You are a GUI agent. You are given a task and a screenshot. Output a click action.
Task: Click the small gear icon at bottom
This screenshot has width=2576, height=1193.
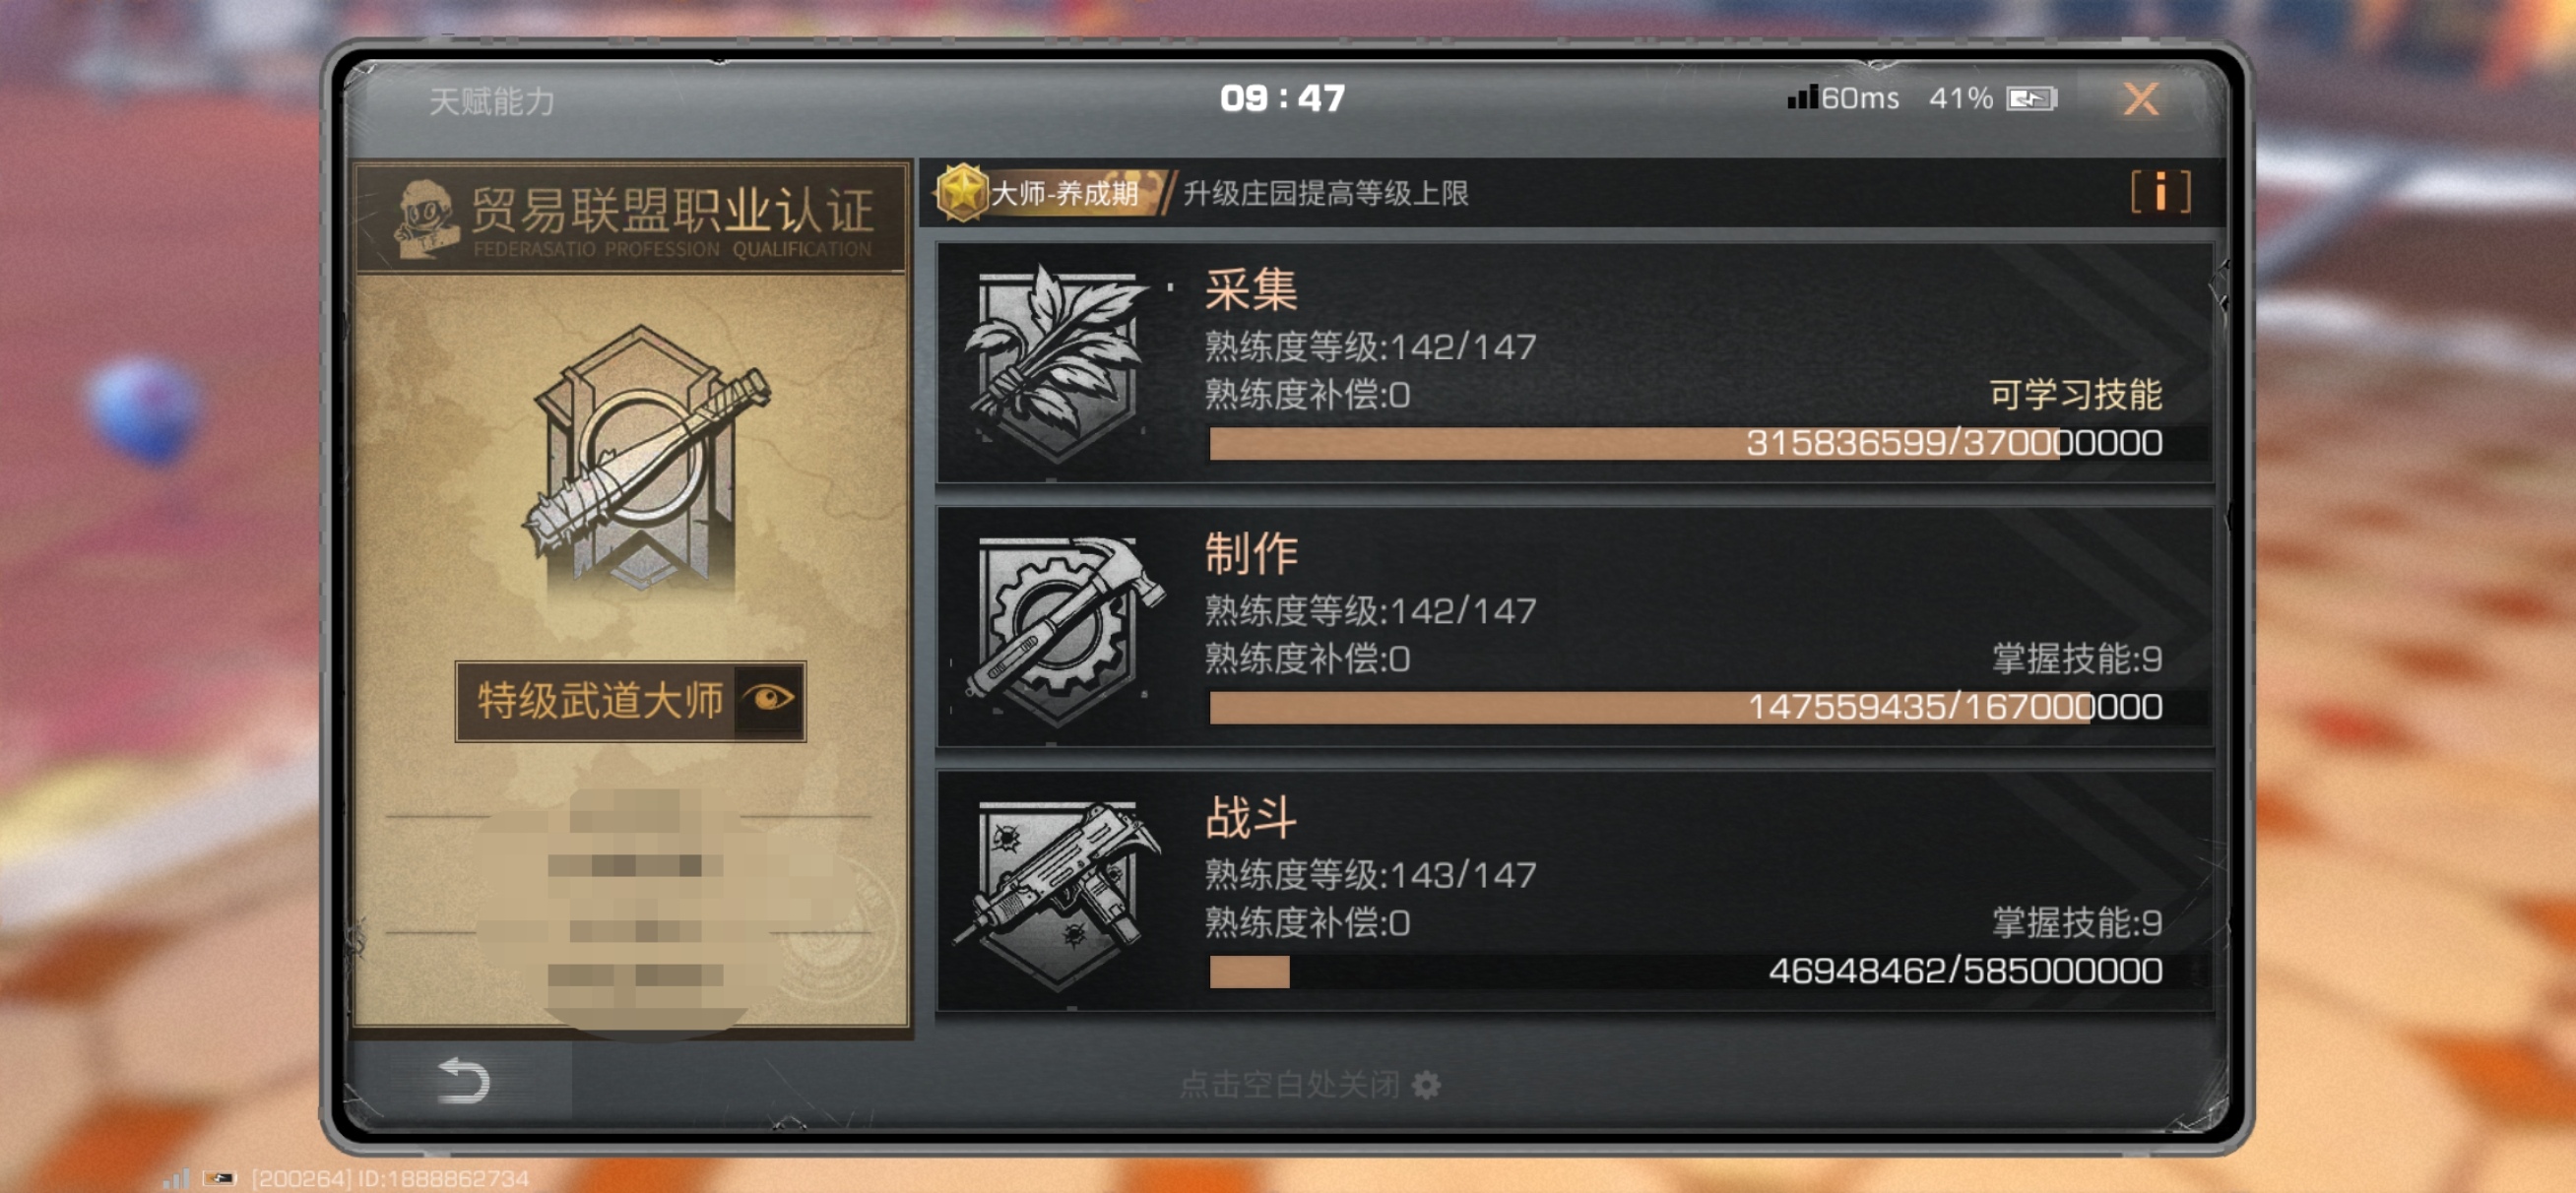(x=1426, y=1084)
